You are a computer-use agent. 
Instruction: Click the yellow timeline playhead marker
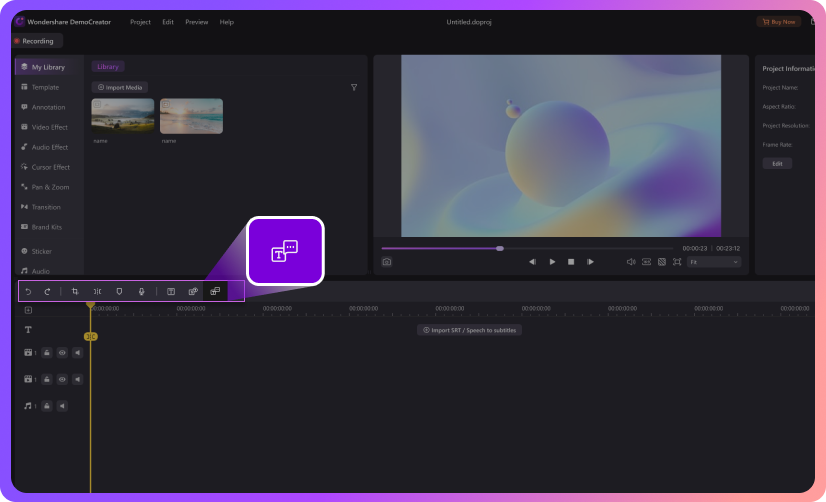(91, 305)
